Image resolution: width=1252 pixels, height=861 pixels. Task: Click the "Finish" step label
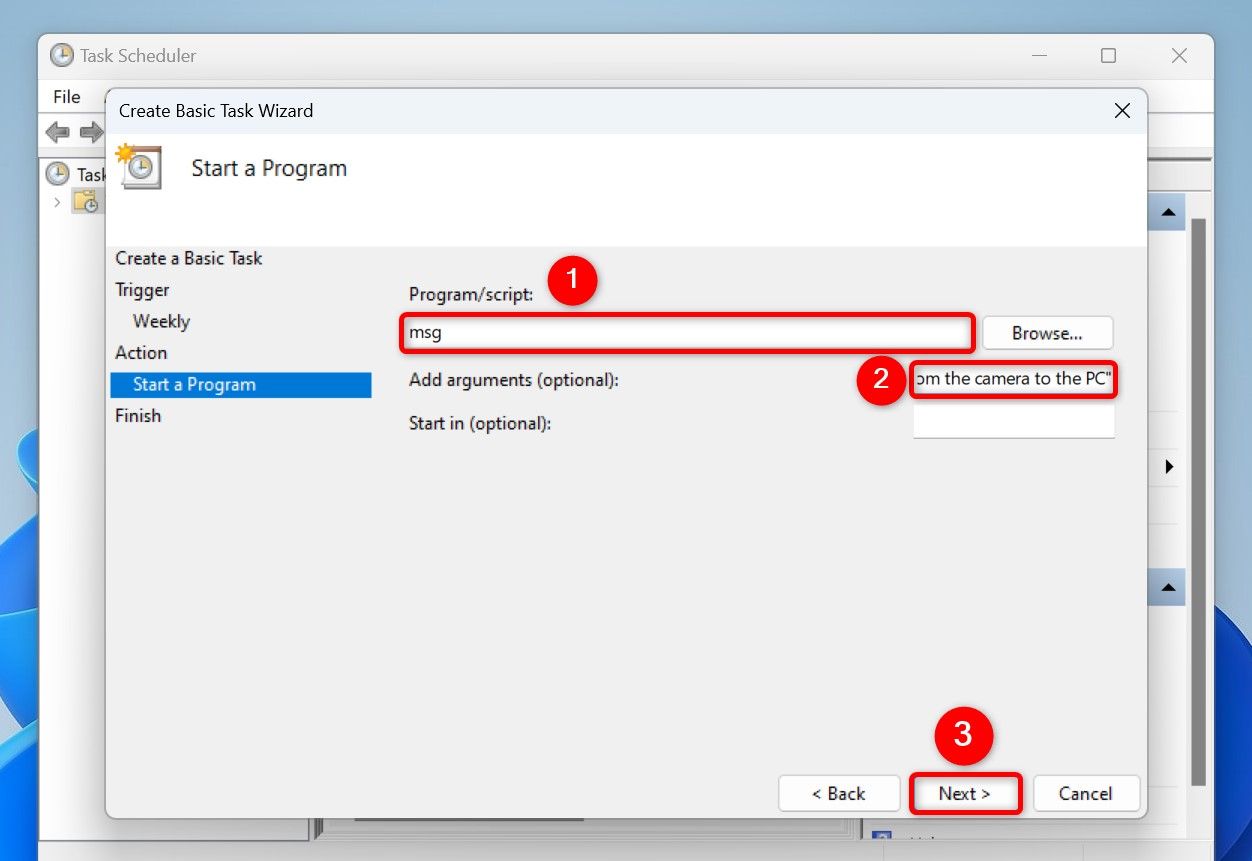[138, 415]
